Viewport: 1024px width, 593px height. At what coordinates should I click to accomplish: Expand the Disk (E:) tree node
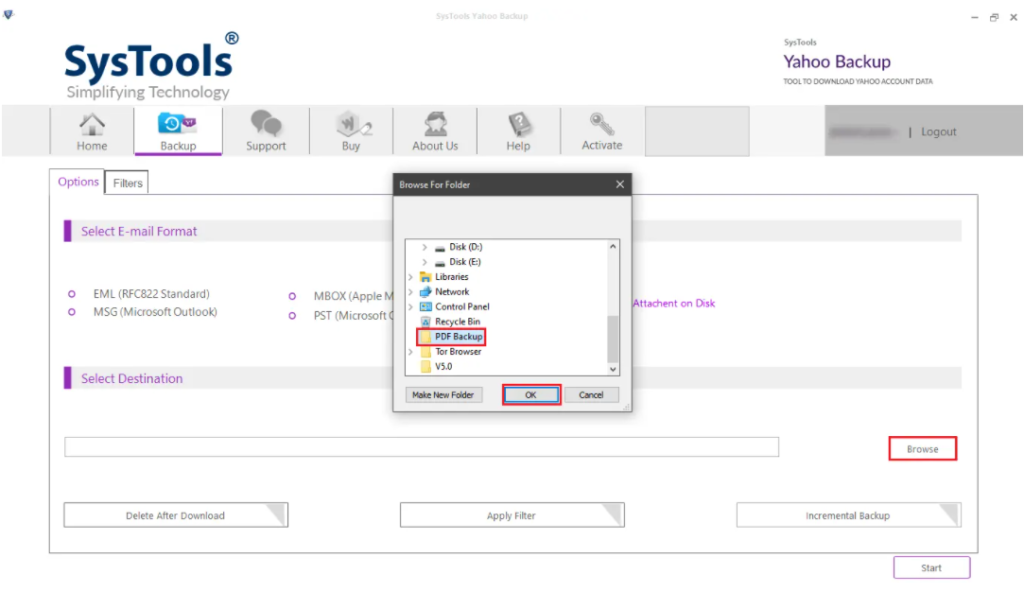(424, 263)
